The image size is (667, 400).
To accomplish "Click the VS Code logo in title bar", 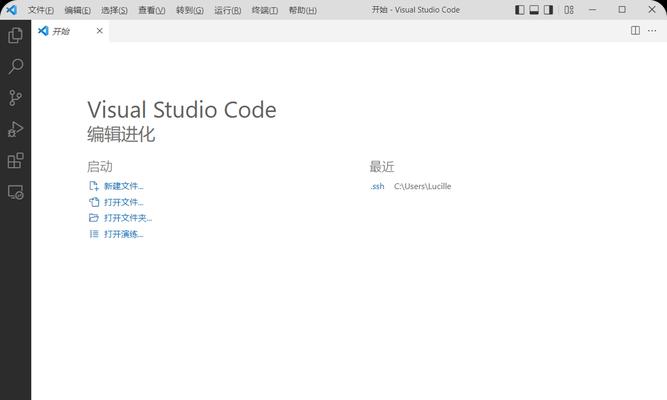I will (x=11, y=9).
